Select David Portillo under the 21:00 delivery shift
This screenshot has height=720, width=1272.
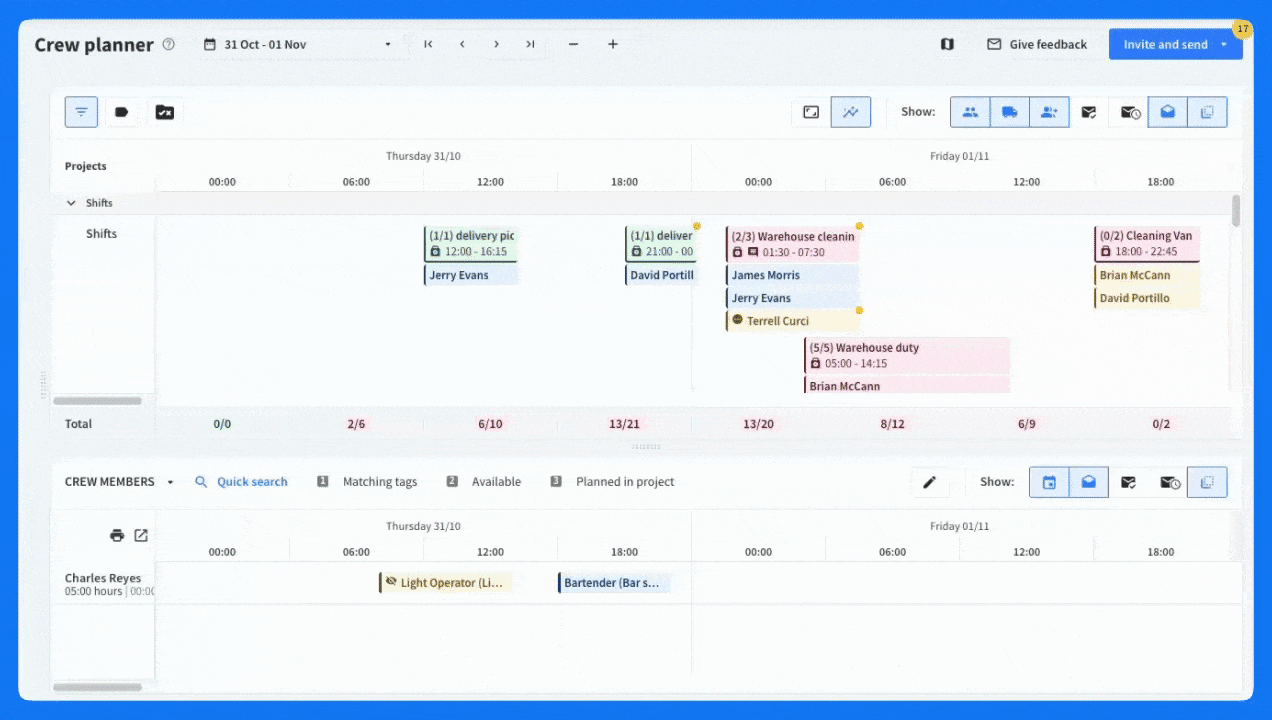[x=661, y=275]
